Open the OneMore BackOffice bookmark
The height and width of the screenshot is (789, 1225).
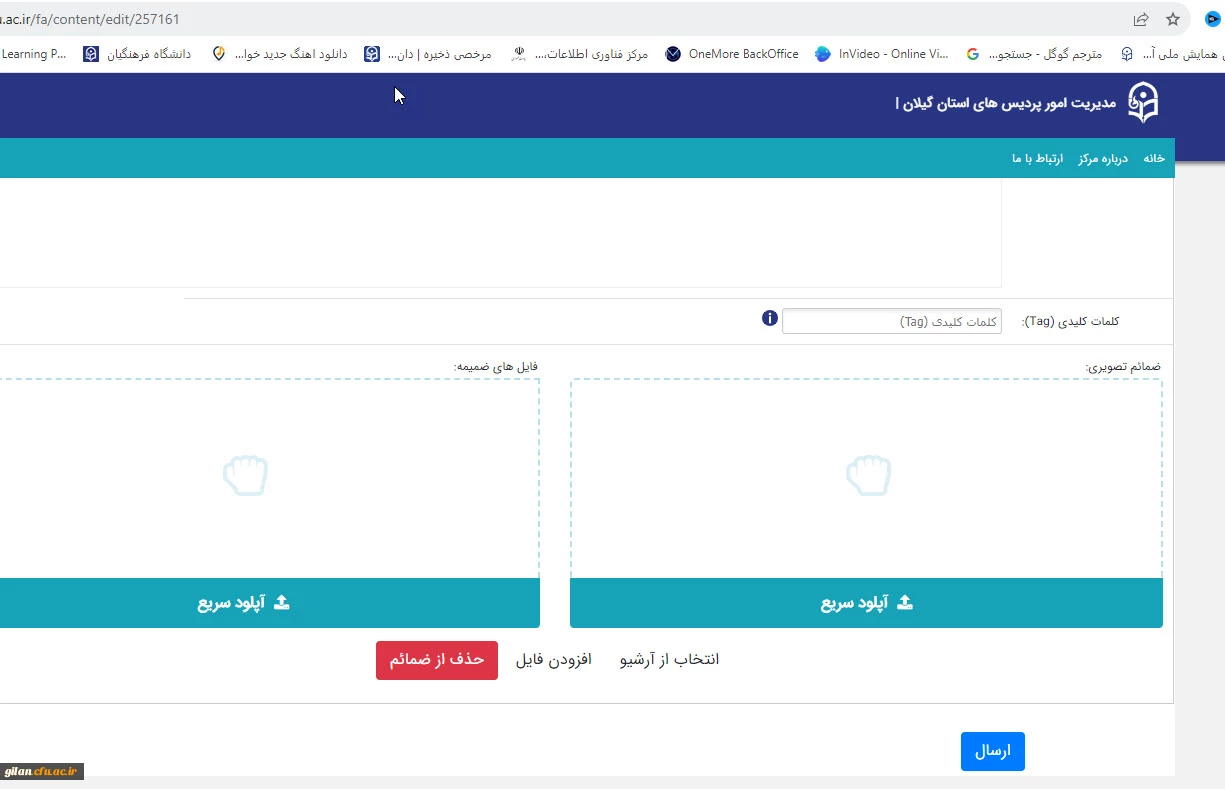pos(732,54)
